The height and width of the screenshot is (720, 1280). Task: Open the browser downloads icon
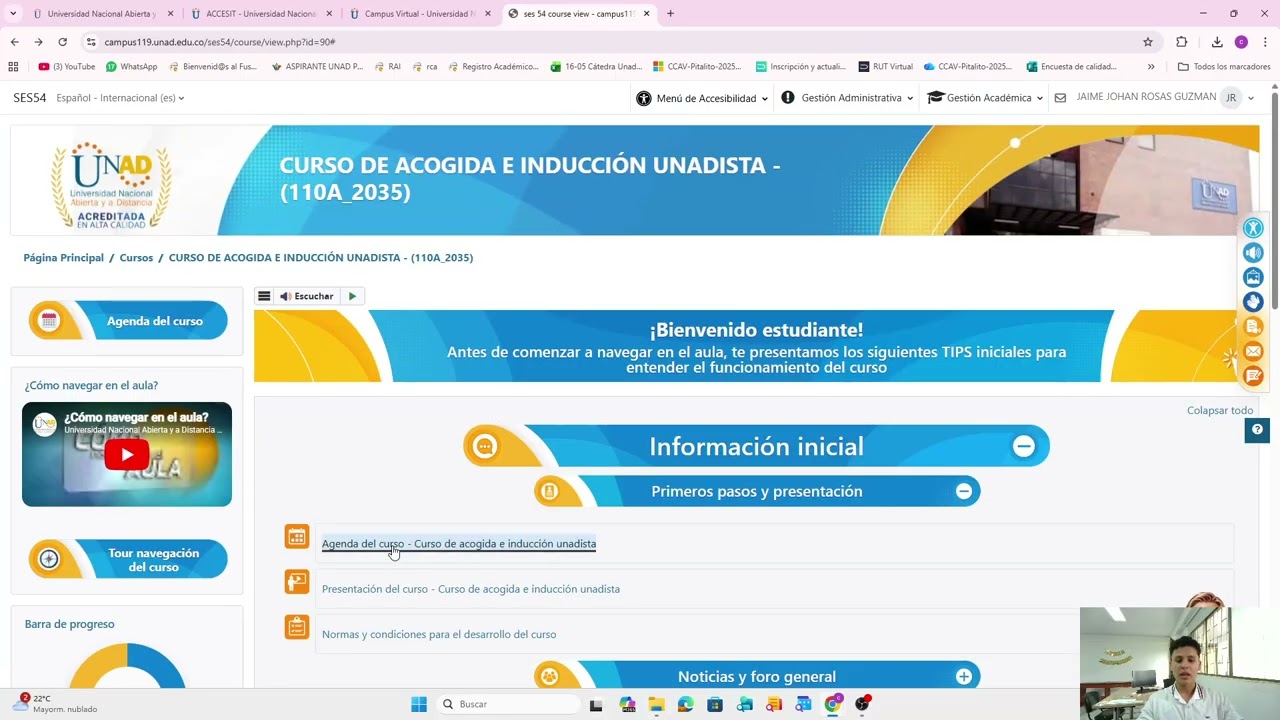coord(1217,42)
